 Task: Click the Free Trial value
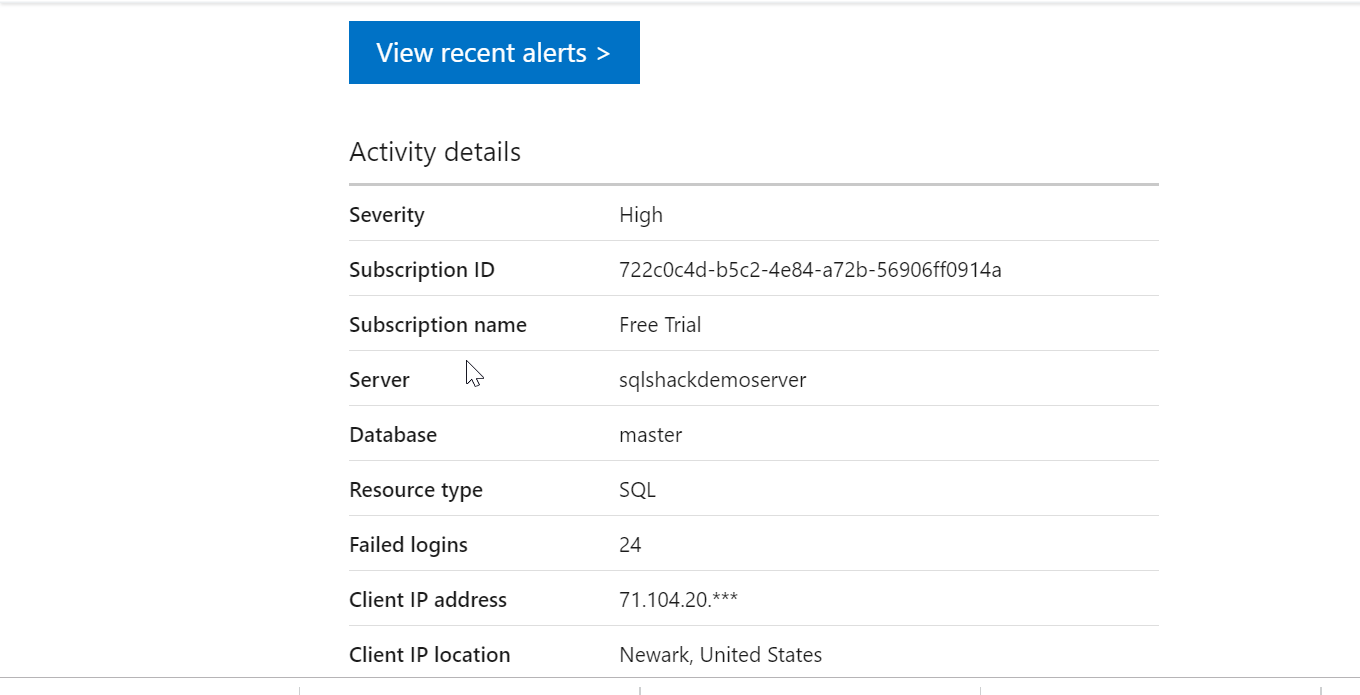coord(660,325)
